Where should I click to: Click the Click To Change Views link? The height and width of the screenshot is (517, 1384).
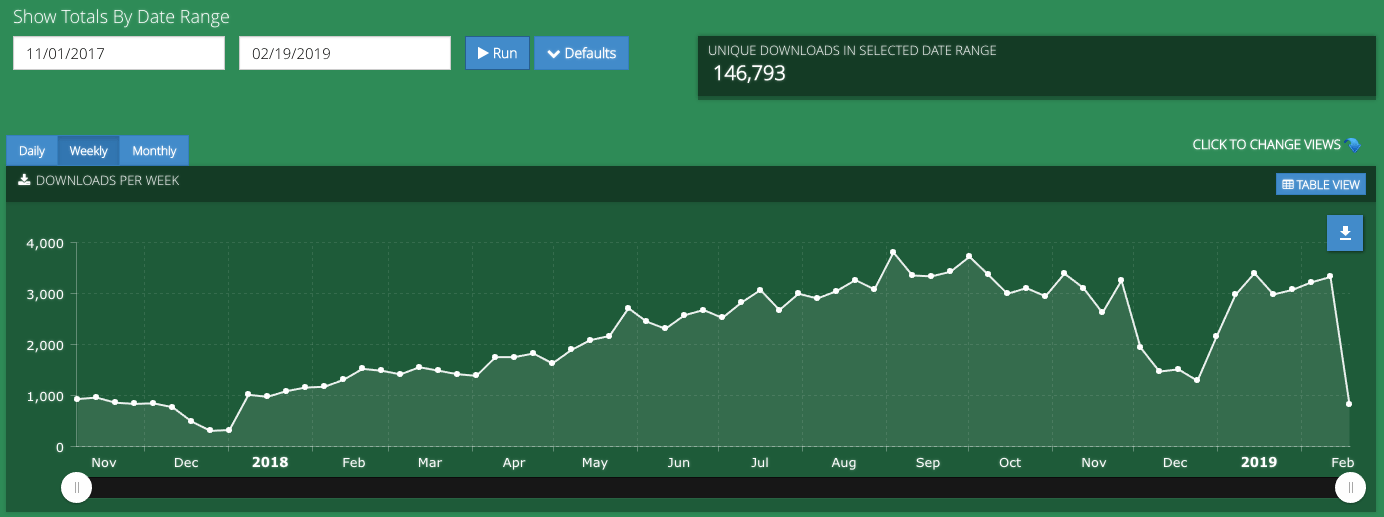point(1266,145)
